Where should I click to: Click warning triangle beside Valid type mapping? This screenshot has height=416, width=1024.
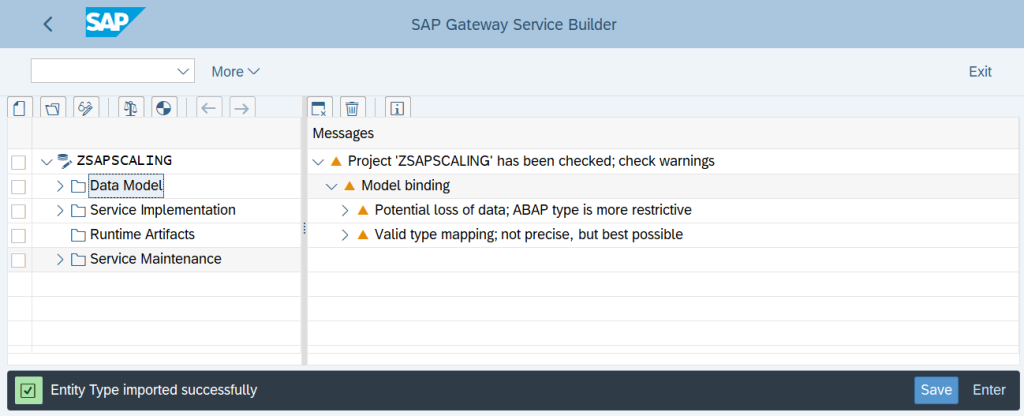pos(363,234)
